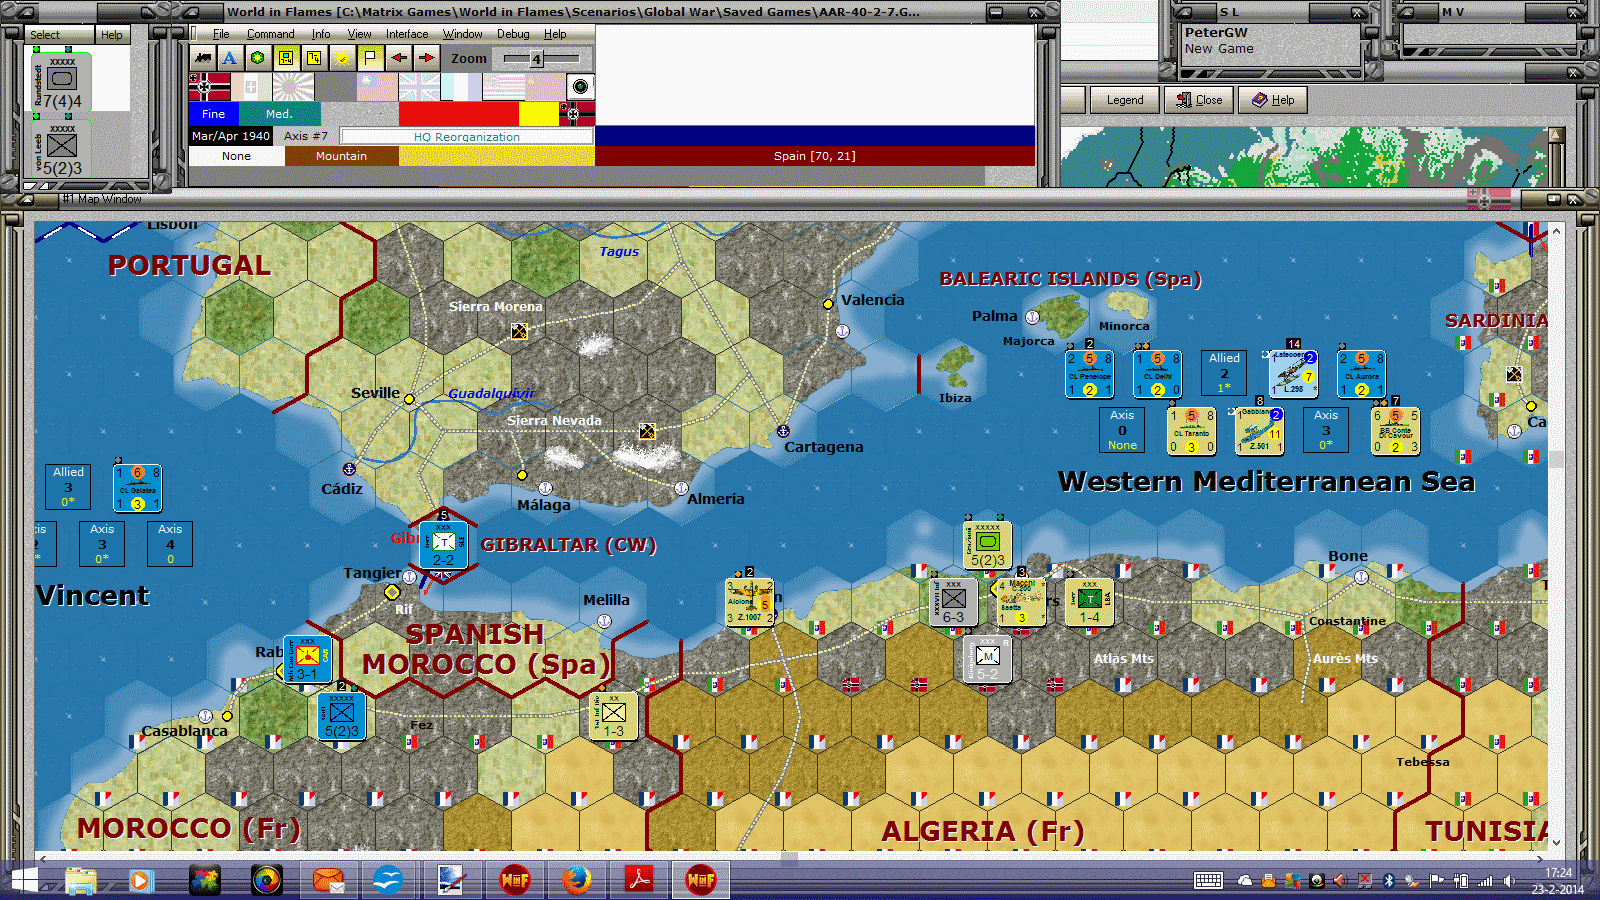The image size is (1600, 900).
Task: Click the minimap scrollbar up arrow
Action: tap(1555, 134)
